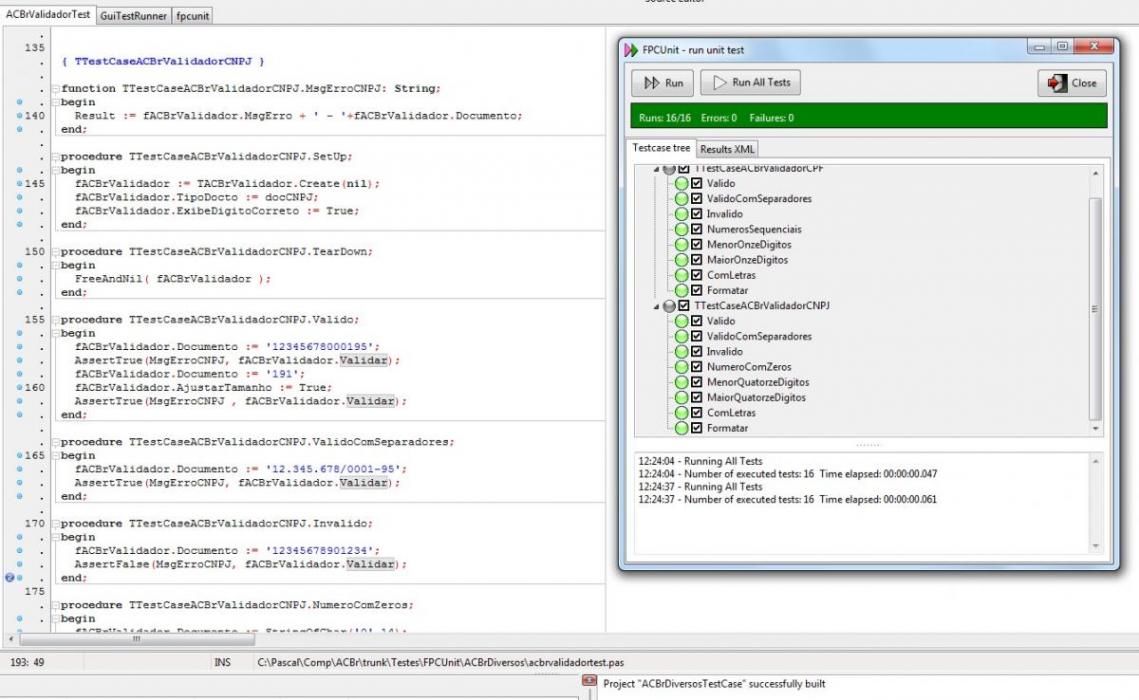This screenshot has width=1139, height=700.
Task: Collapse the TTestCaseACBrValidadorCPF tree node
Action: coord(656,169)
